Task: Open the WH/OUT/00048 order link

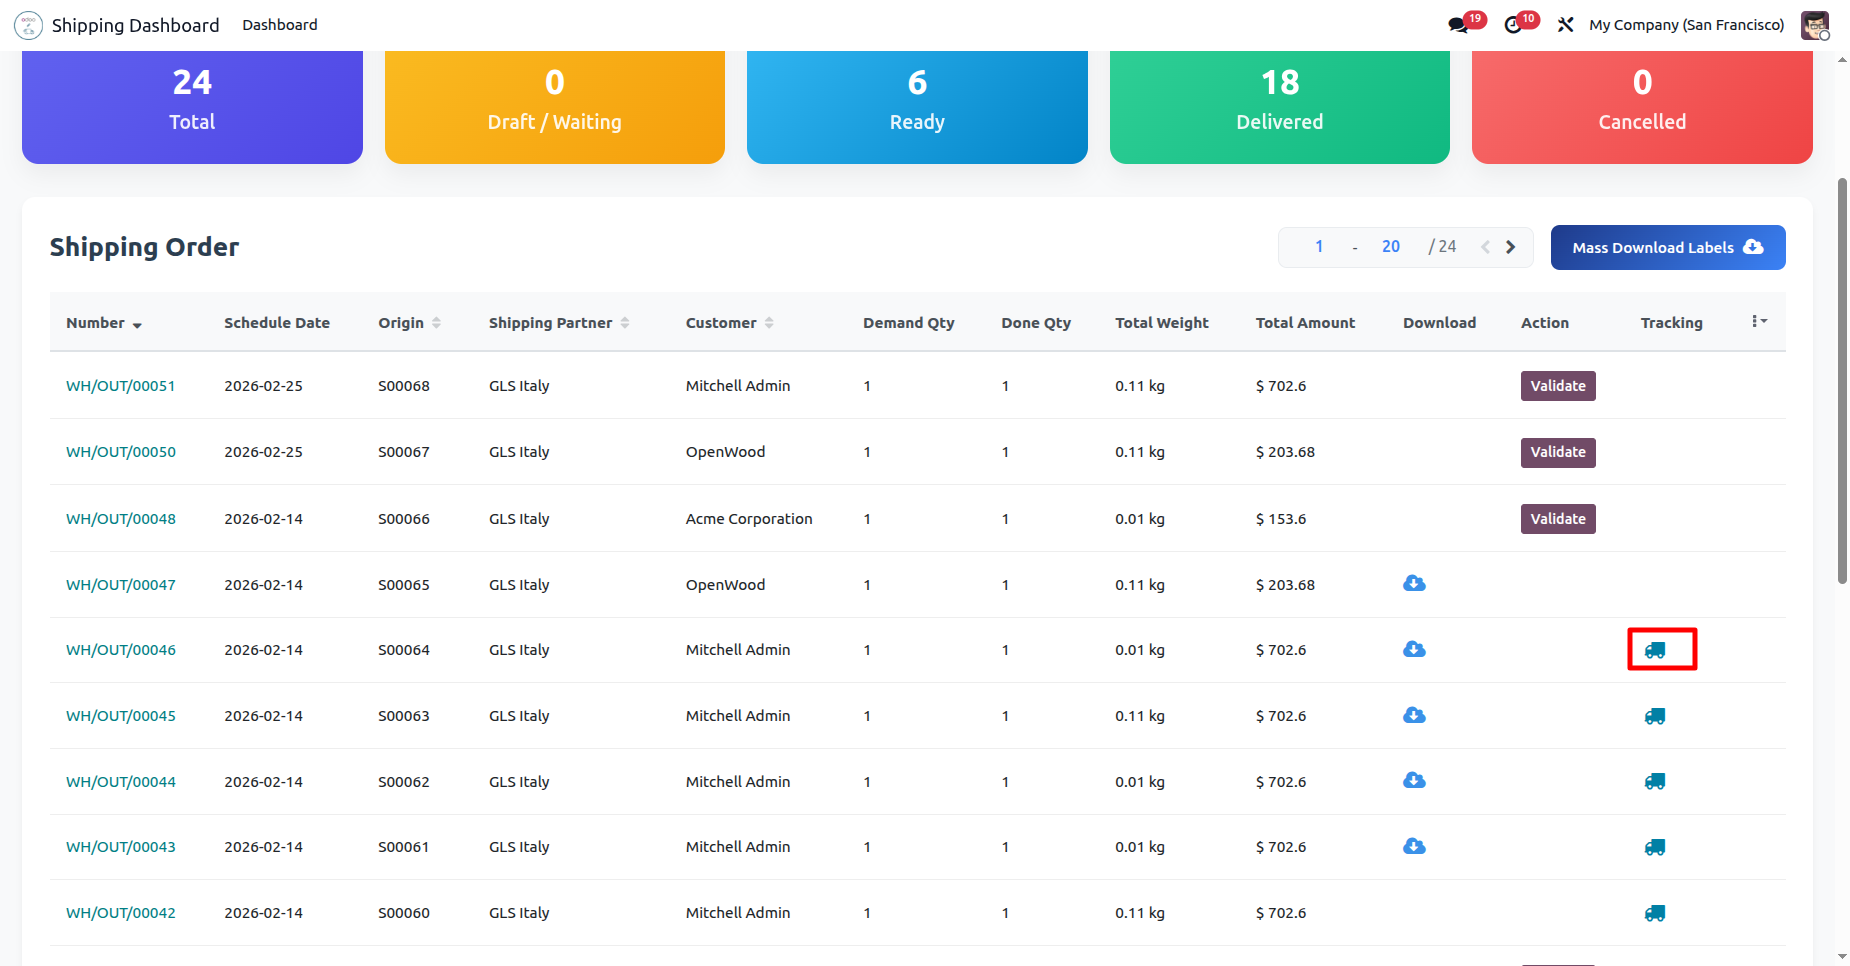Action: [121, 519]
